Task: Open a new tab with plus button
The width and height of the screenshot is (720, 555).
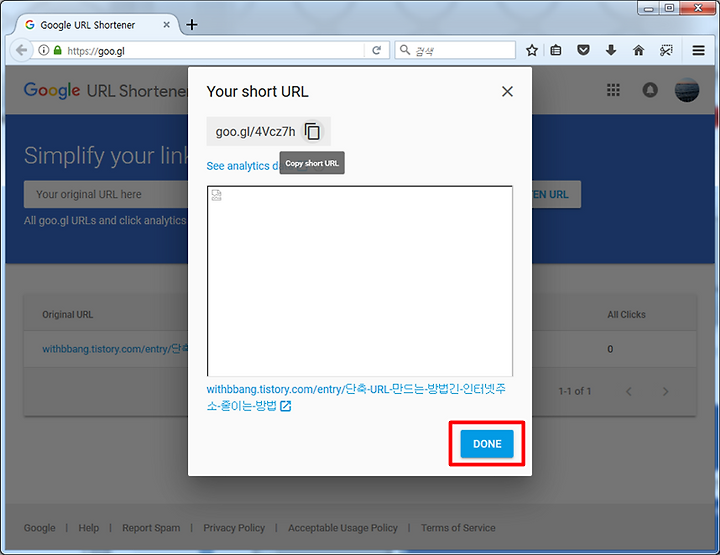Action: pyautogui.click(x=192, y=25)
